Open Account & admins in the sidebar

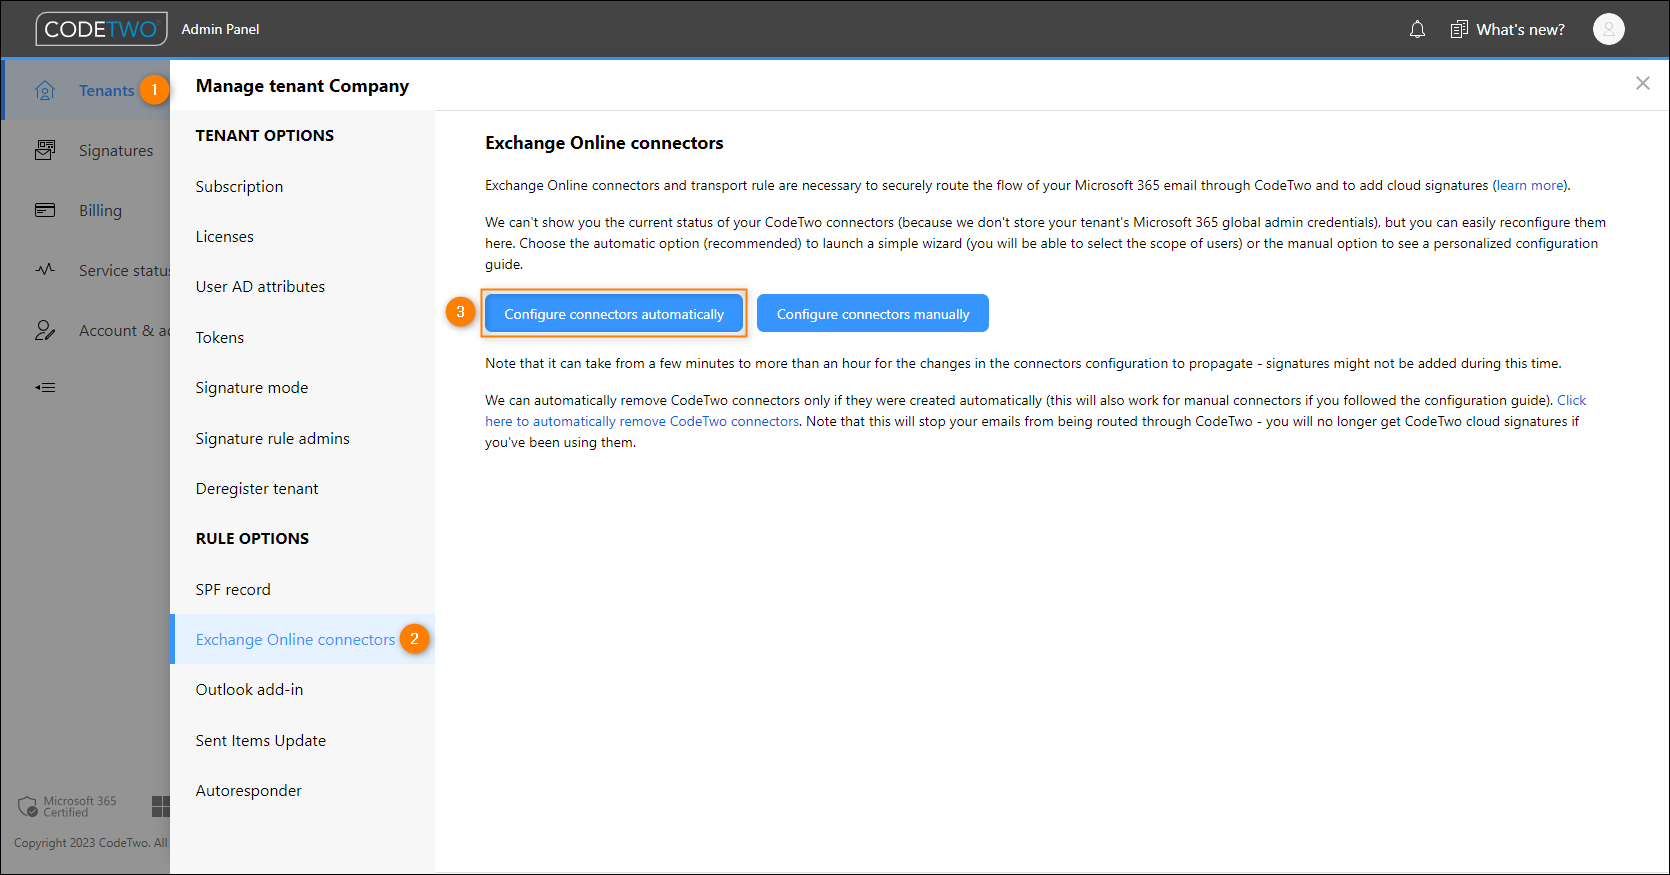pos(124,331)
